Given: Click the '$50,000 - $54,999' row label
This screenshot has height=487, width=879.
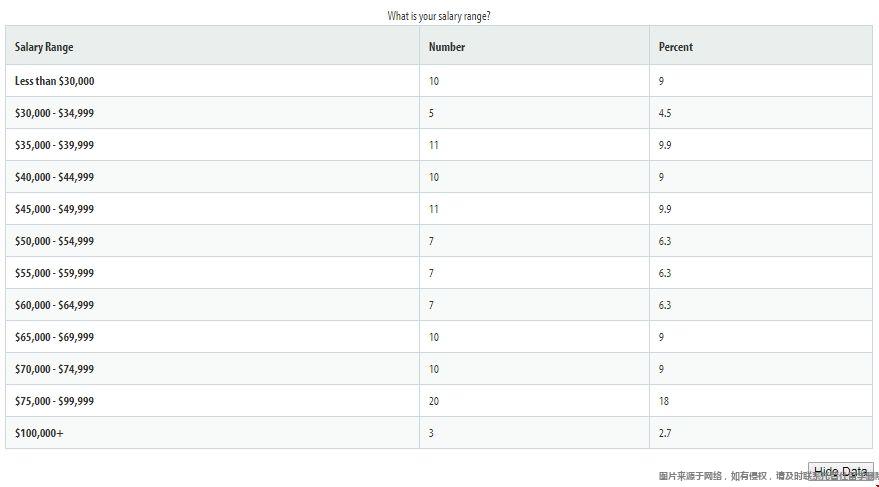Looking at the screenshot, I should (x=54, y=241).
